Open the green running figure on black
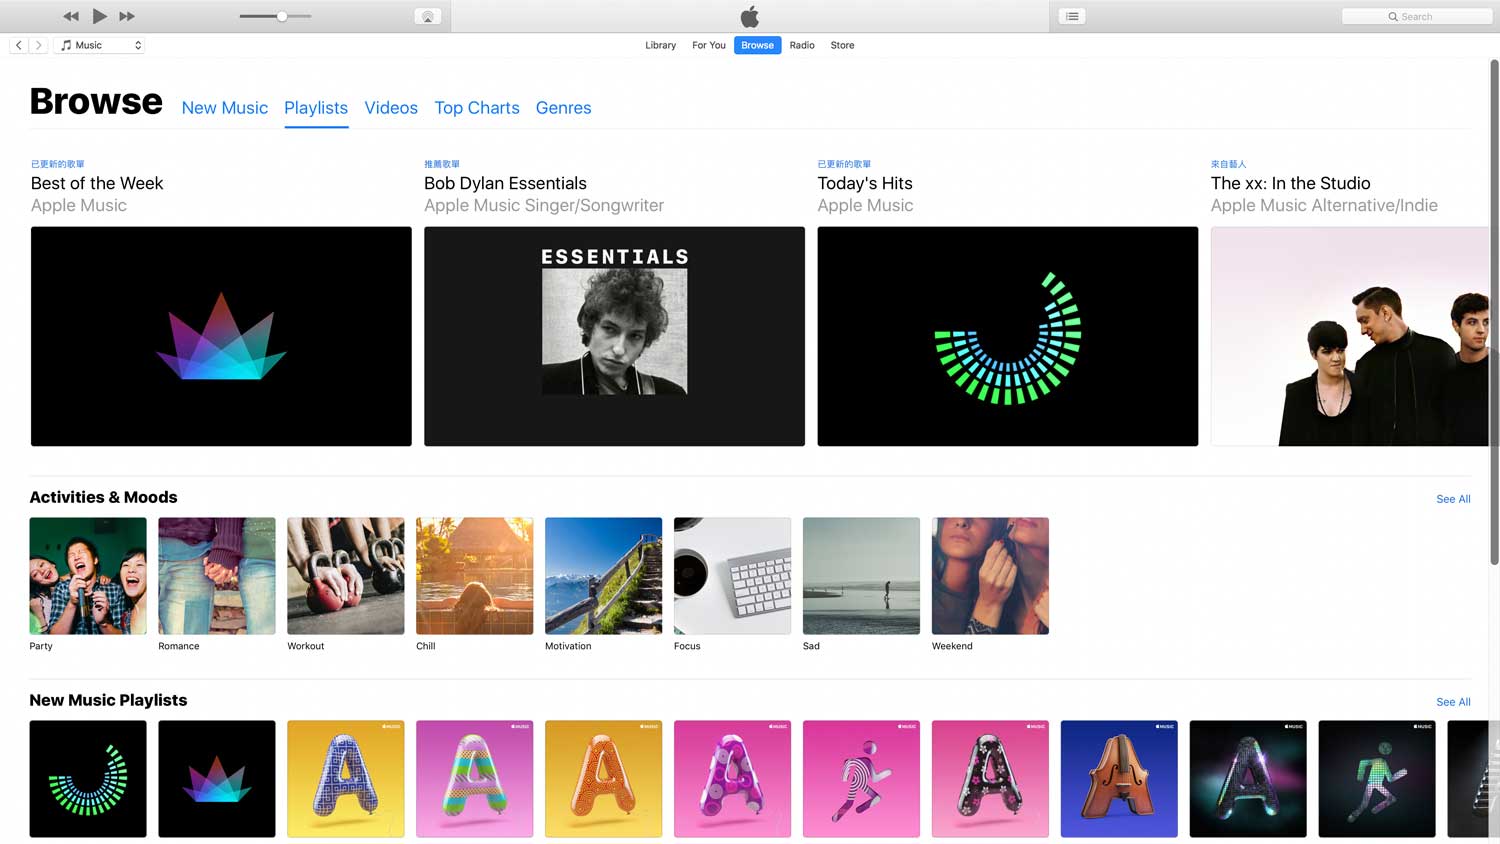Screen dimensions: 1500x844 (1377, 779)
